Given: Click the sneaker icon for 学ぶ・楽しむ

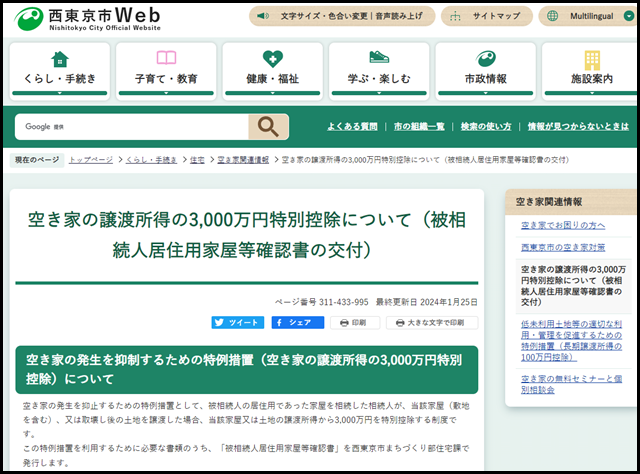Looking at the screenshot, I should 379,57.
